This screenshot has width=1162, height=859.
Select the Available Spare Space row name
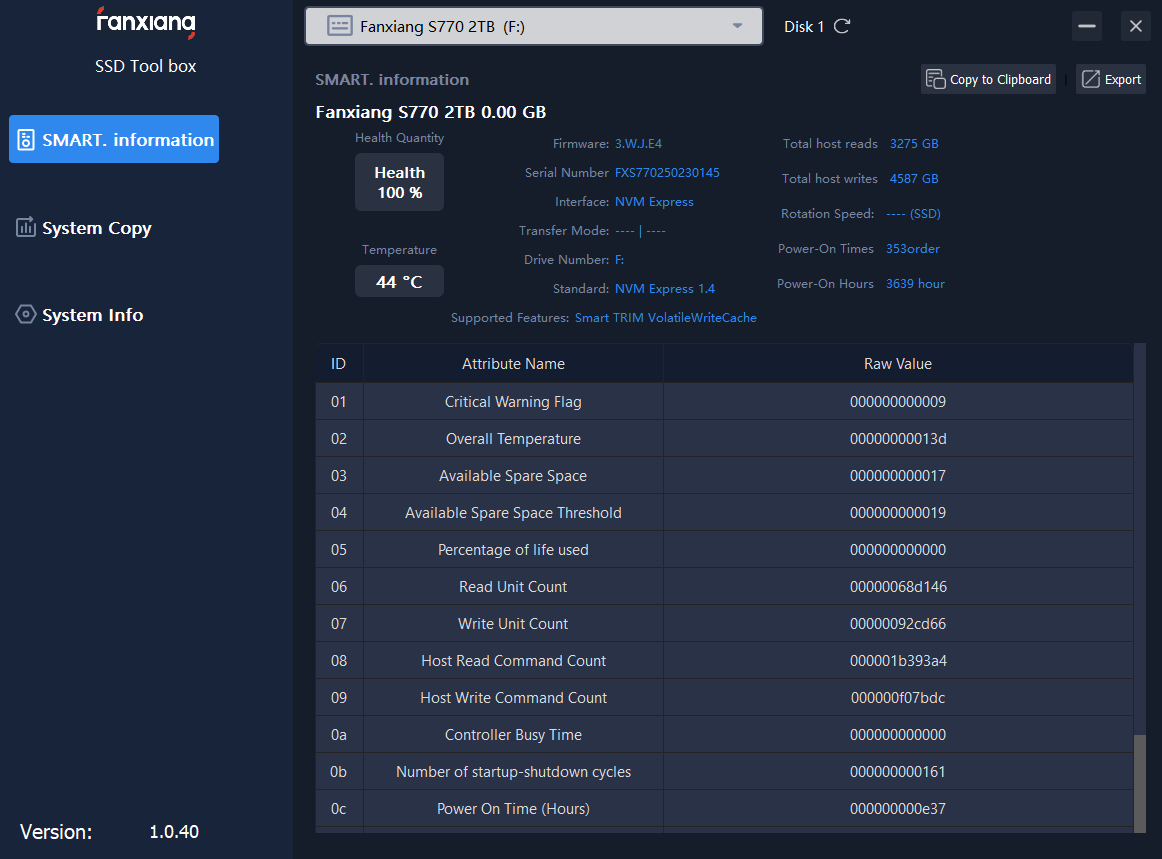click(x=513, y=476)
